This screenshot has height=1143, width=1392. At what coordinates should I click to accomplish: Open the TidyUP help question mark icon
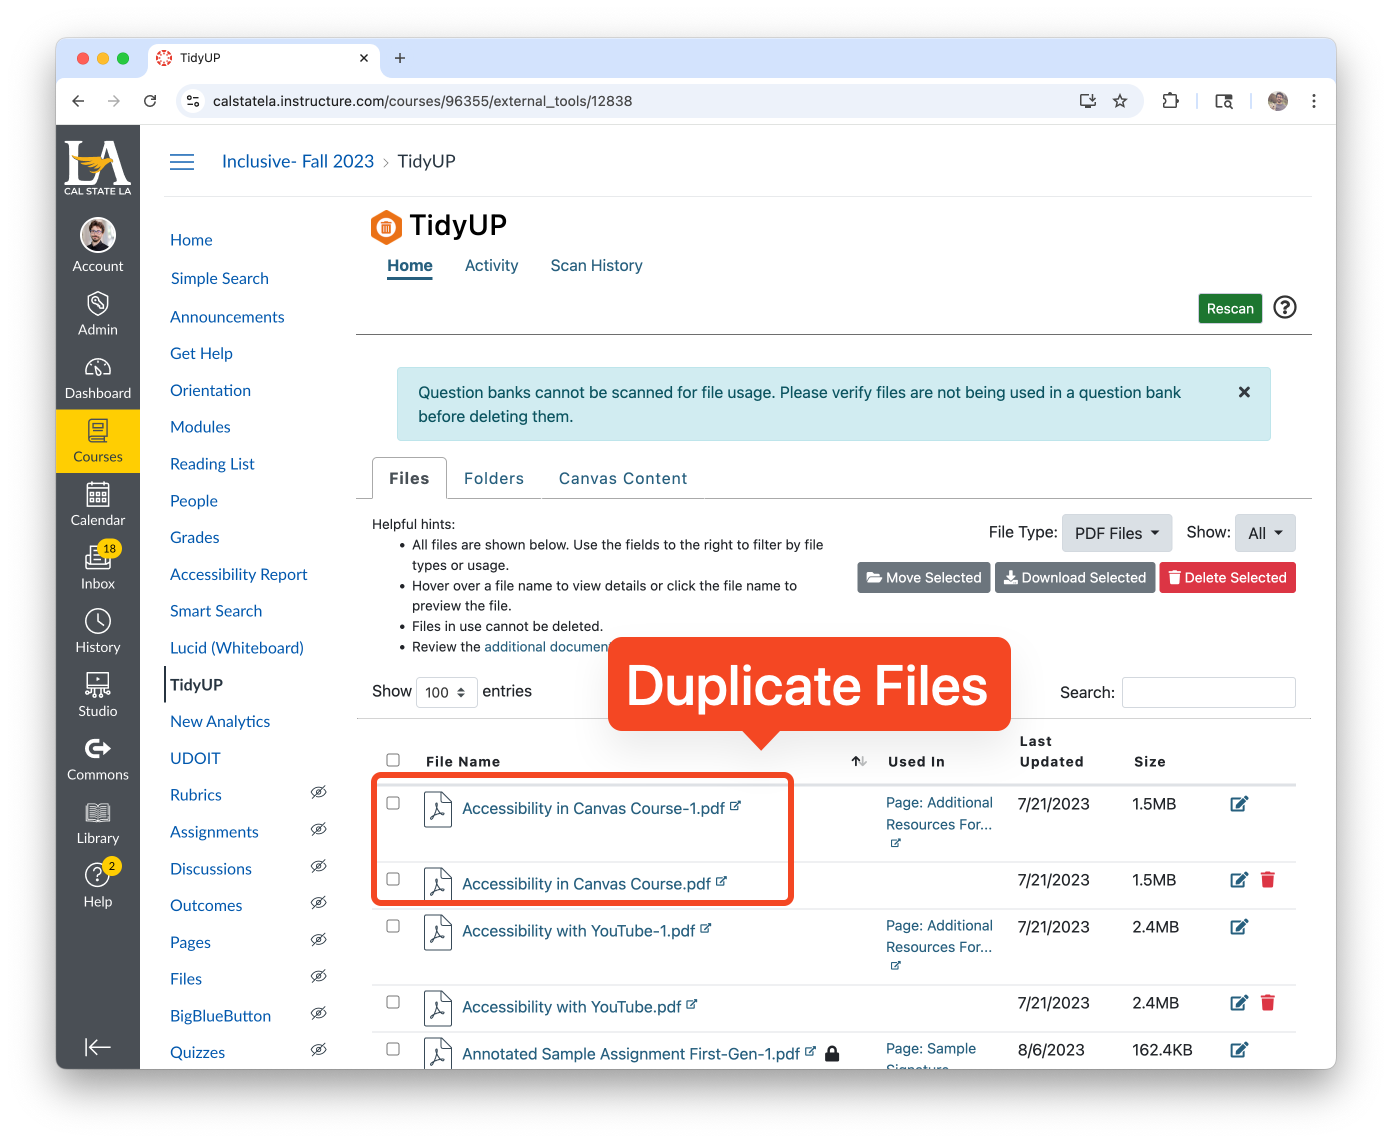[1285, 308]
